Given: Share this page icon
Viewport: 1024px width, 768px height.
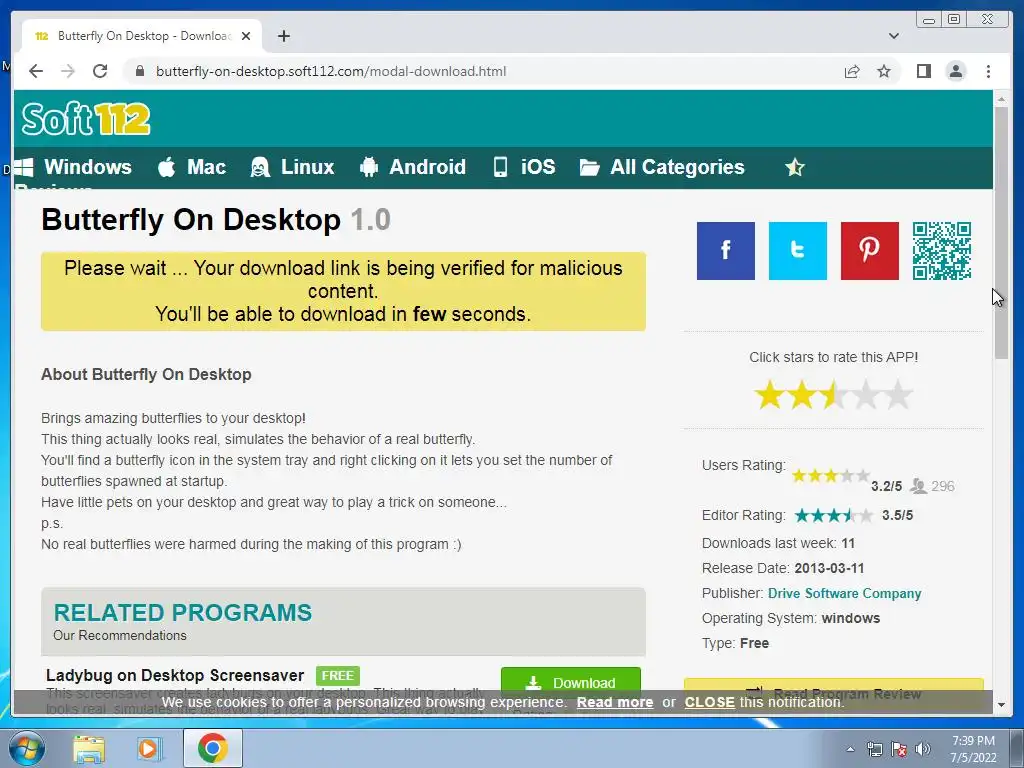Looking at the screenshot, I should tap(852, 71).
